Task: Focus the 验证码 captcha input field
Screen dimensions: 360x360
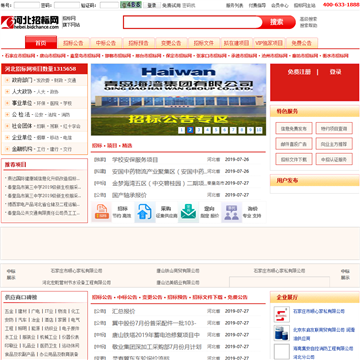Action: [109, 5]
